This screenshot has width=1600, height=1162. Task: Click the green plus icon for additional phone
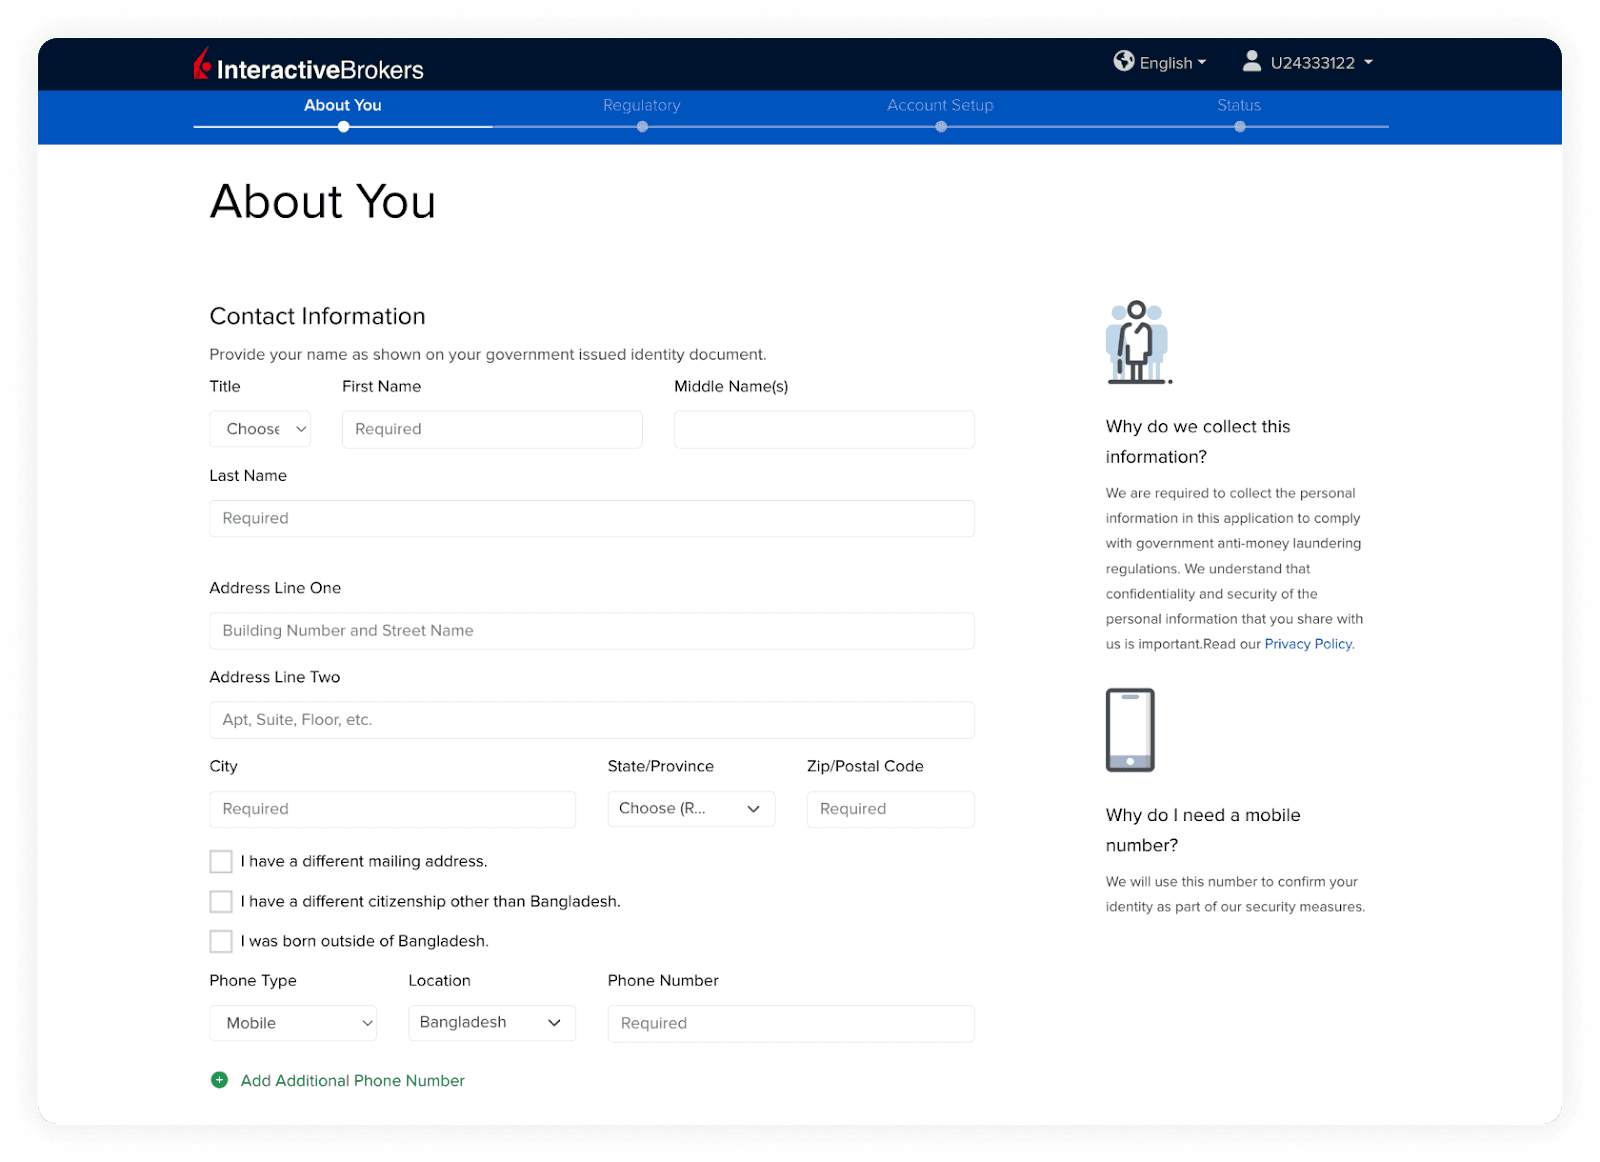[x=220, y=1080]
